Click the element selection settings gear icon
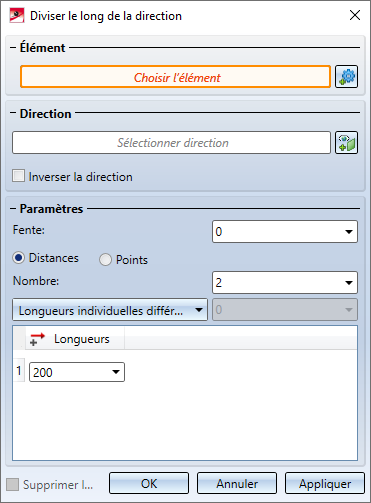Viewport: 371px width, 503px height. (346, 77)
